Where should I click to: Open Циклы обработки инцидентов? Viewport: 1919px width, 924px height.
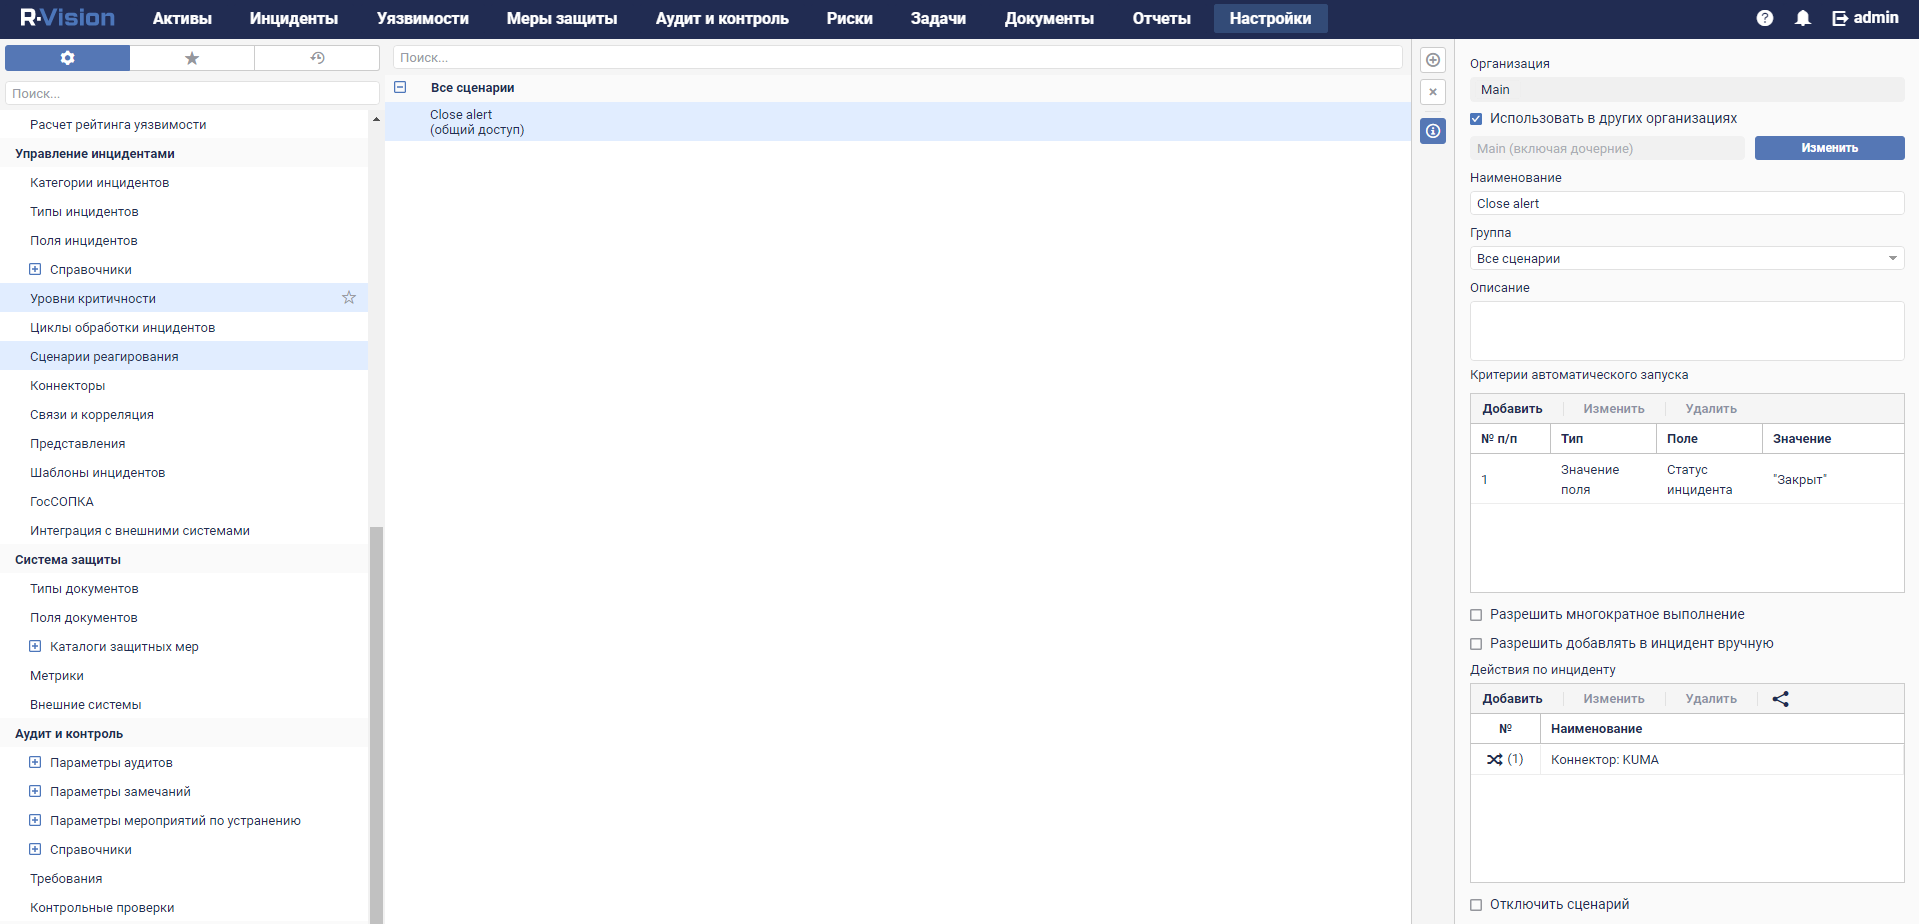click(x=122, y=328)
